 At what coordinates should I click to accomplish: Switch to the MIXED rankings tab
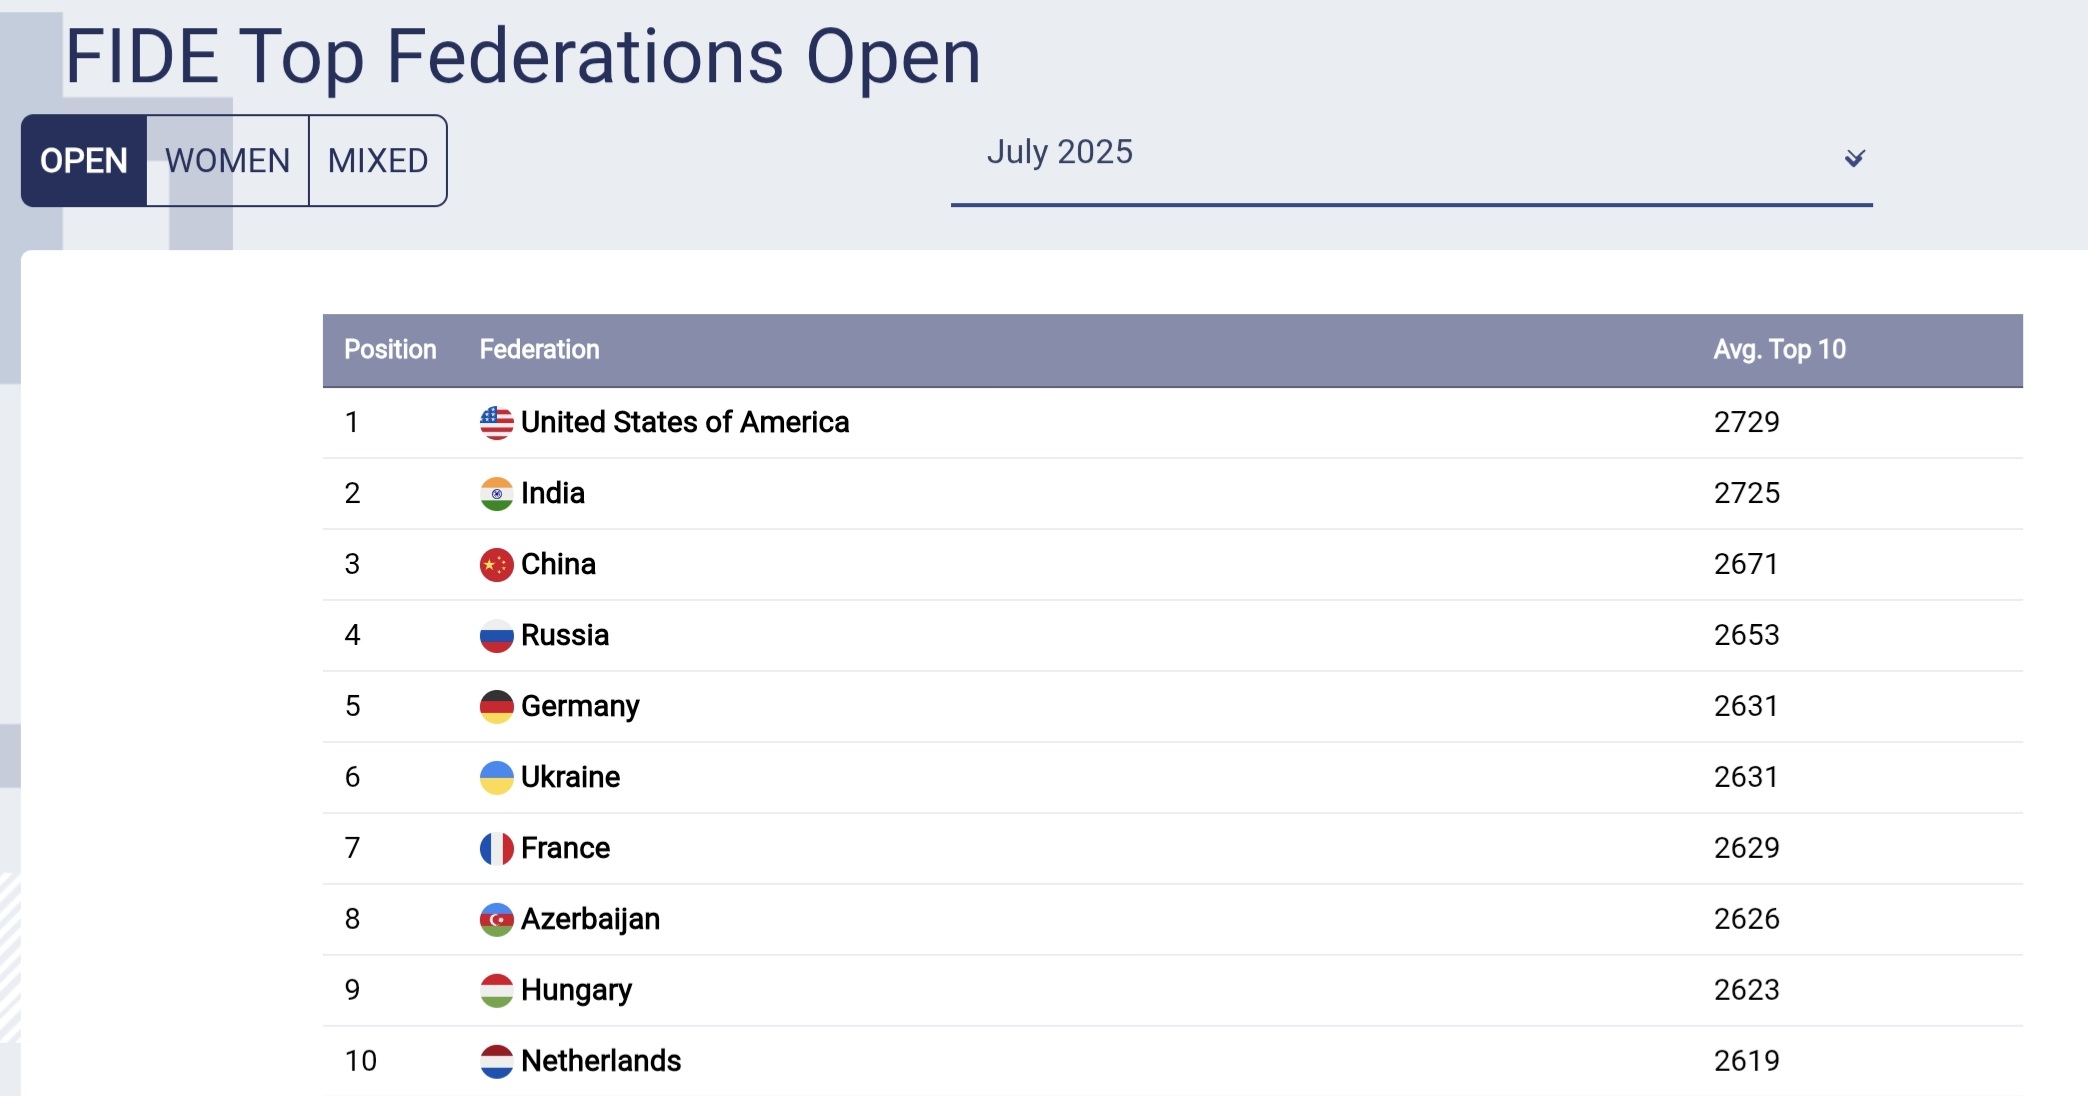(x=378, y=161)
